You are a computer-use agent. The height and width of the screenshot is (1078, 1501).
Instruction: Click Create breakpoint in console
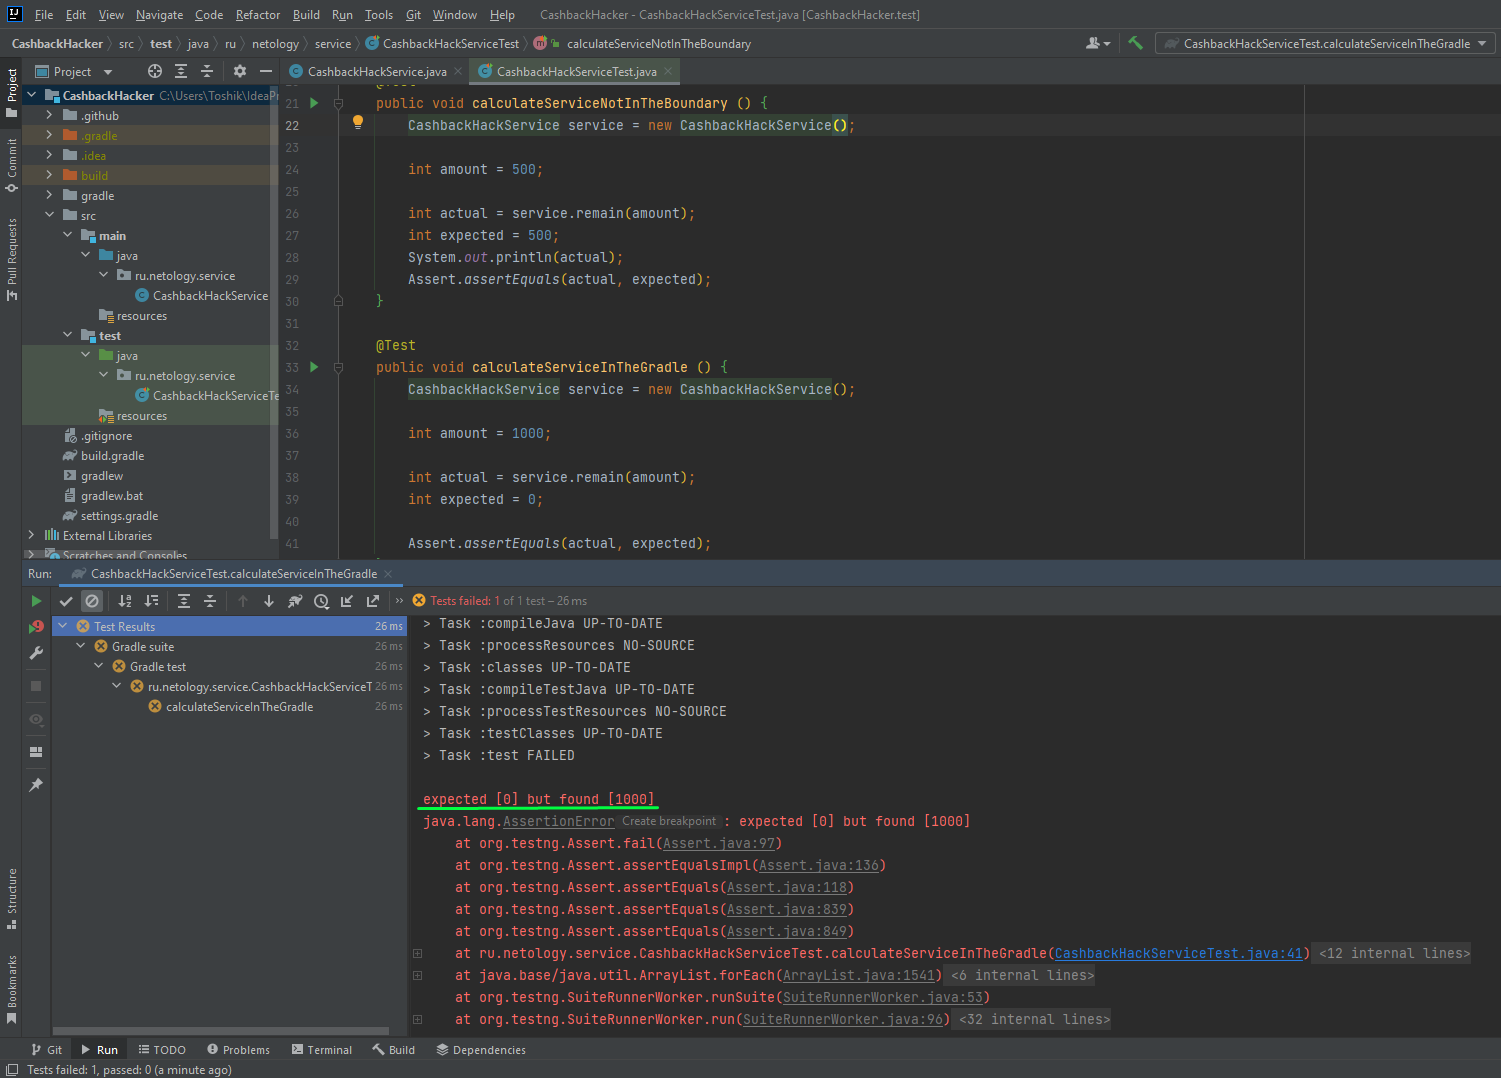point(669,821)
